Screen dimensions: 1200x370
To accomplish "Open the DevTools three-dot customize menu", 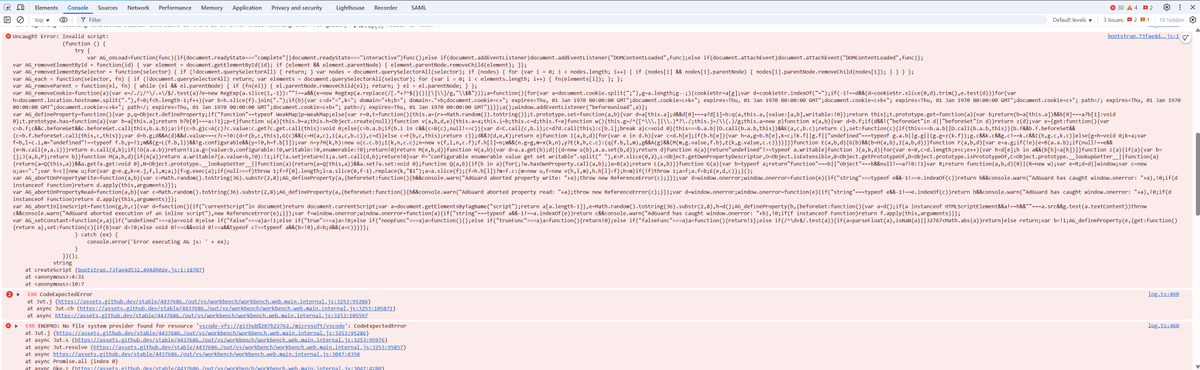I will 1180,6.
